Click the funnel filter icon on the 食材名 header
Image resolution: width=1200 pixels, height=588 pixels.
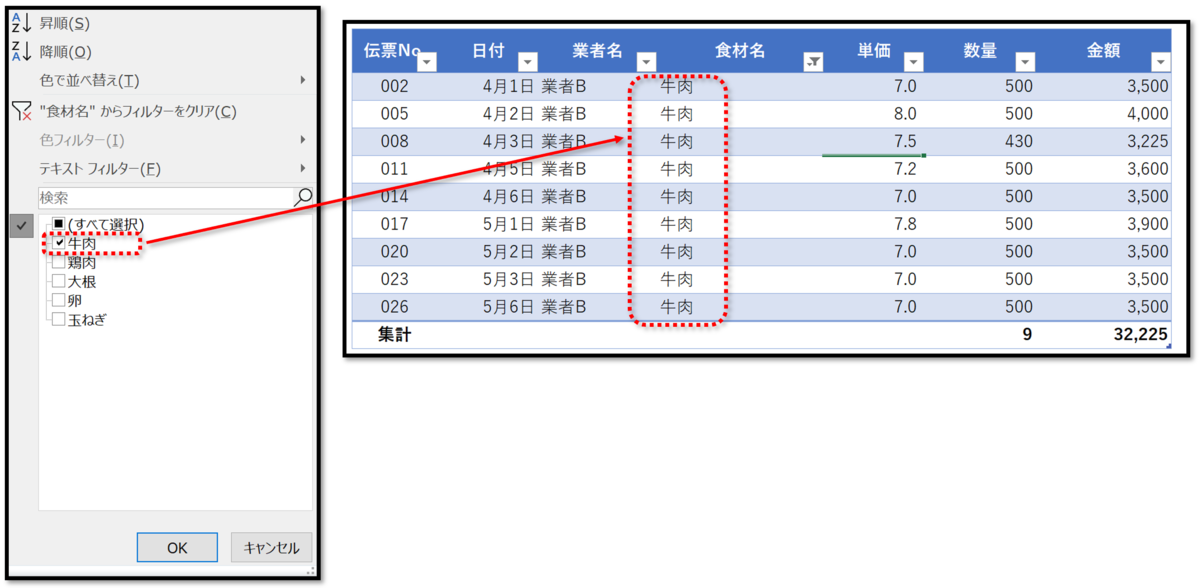812,61
